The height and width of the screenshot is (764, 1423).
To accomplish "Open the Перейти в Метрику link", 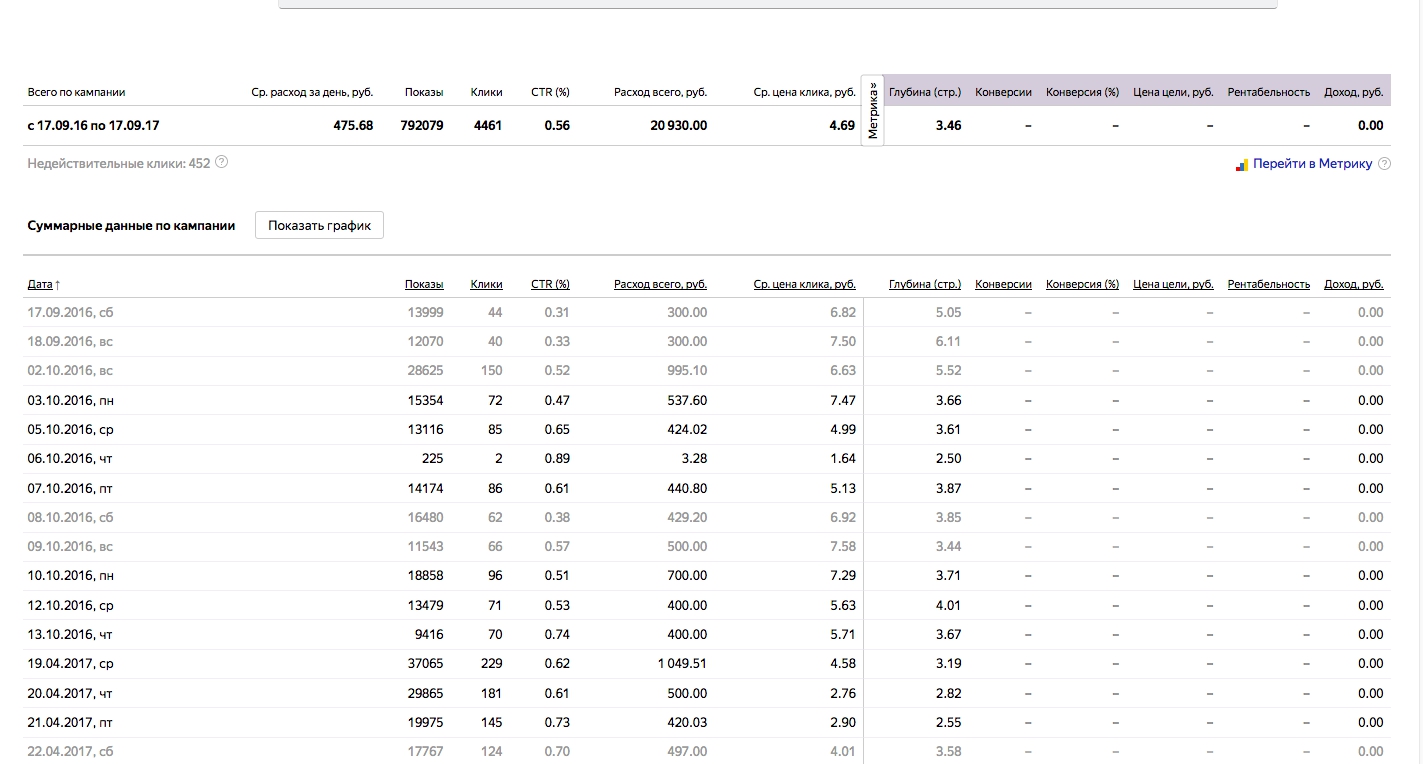I will coord(1312,164).
